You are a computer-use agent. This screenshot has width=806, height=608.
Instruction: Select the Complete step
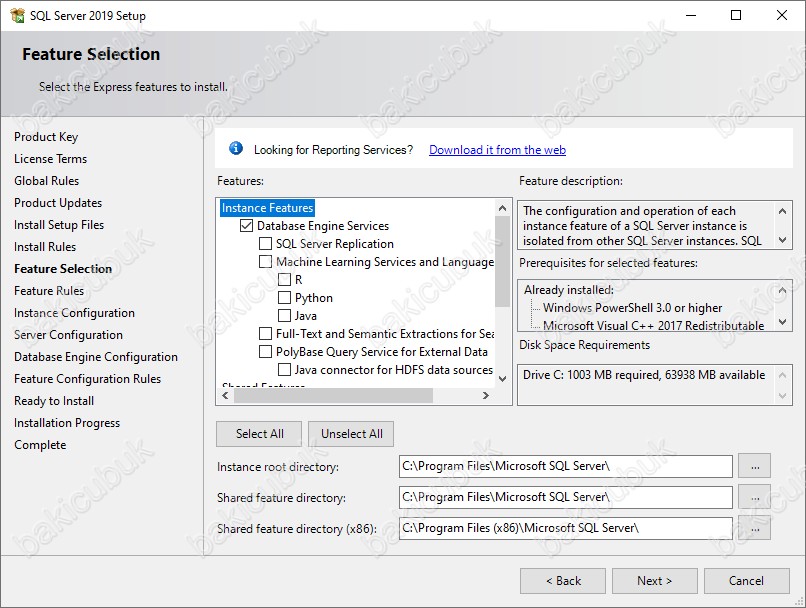coord(40,445)
